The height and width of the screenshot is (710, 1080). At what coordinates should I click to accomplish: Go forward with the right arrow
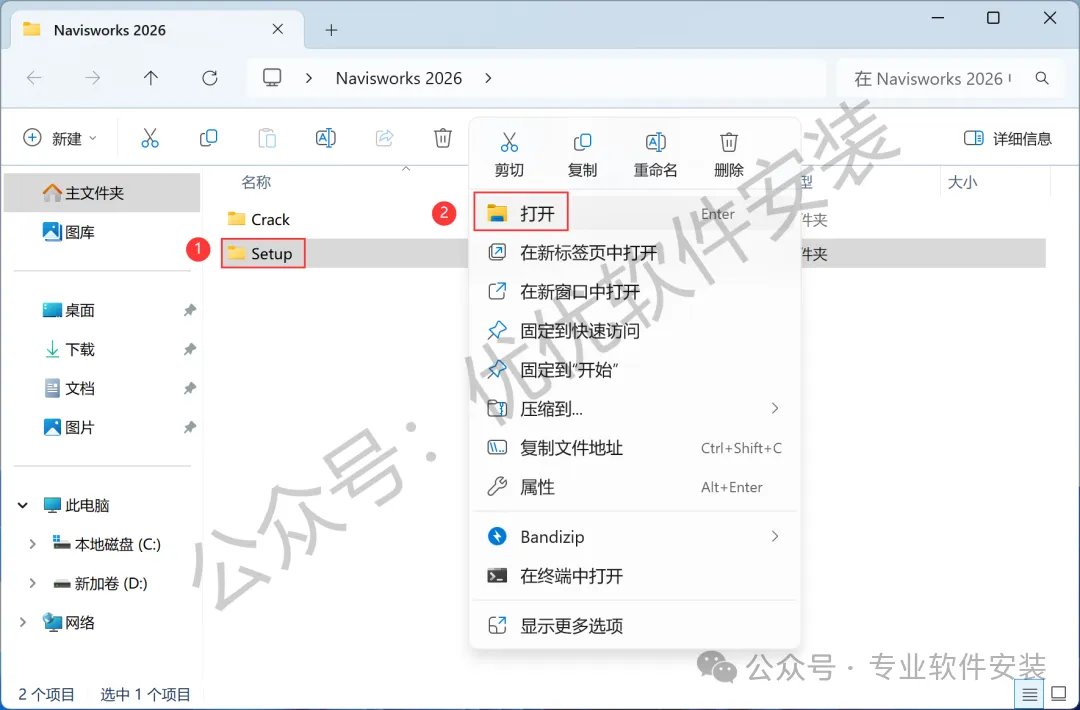(x=92, y=78)
